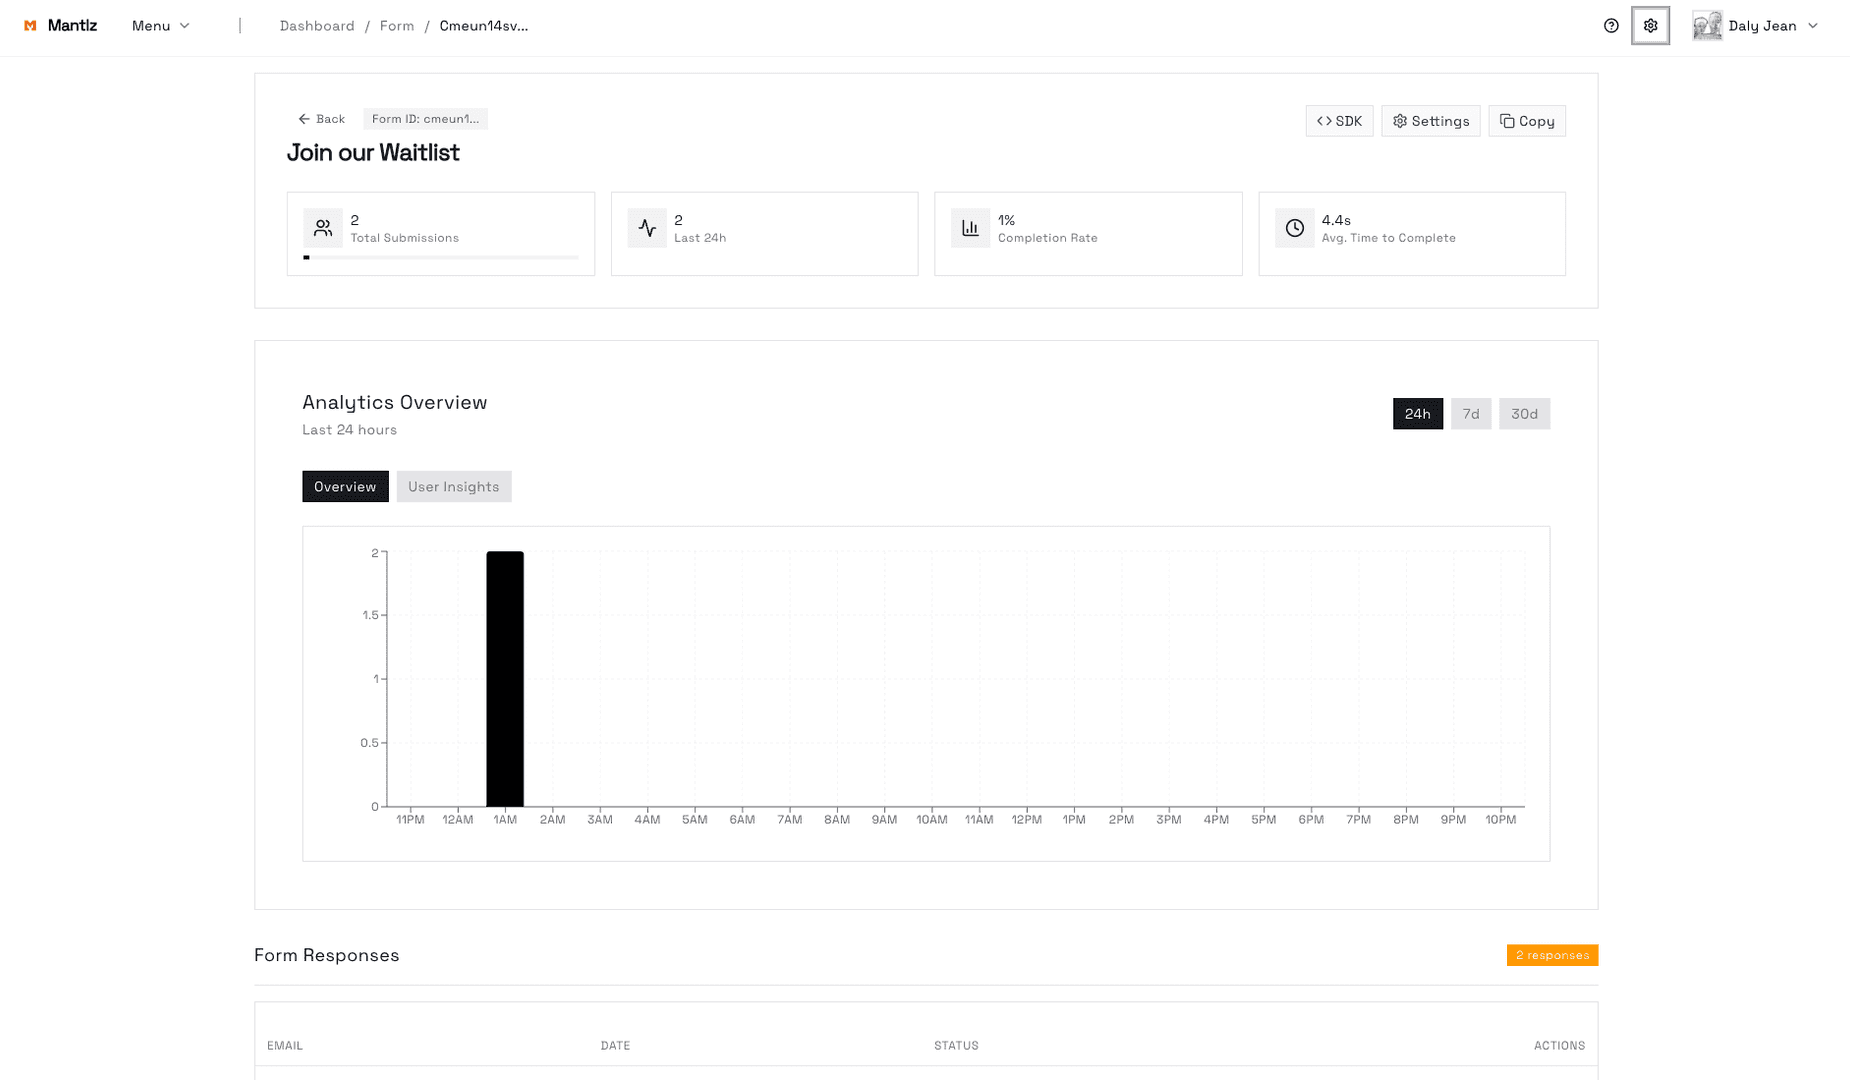
Task: Click the Completion Rate bar chart icon
Action: tap(970, 228)
